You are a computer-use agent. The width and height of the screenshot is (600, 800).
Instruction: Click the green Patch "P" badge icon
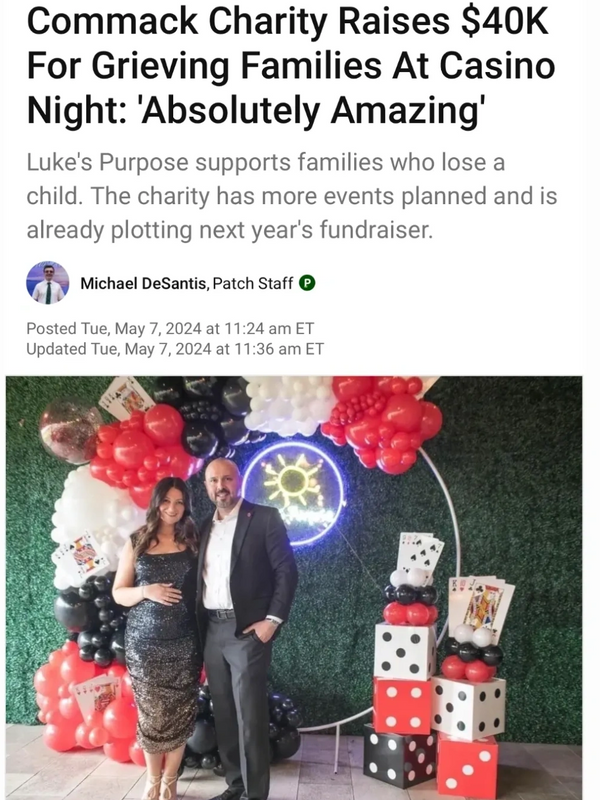tap(308, 283)
